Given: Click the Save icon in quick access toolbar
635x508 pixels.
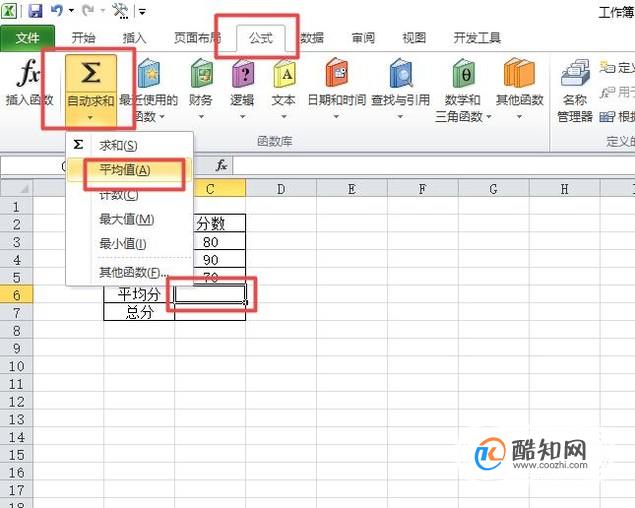Looking at the screenshot, I should pos(36,11).
